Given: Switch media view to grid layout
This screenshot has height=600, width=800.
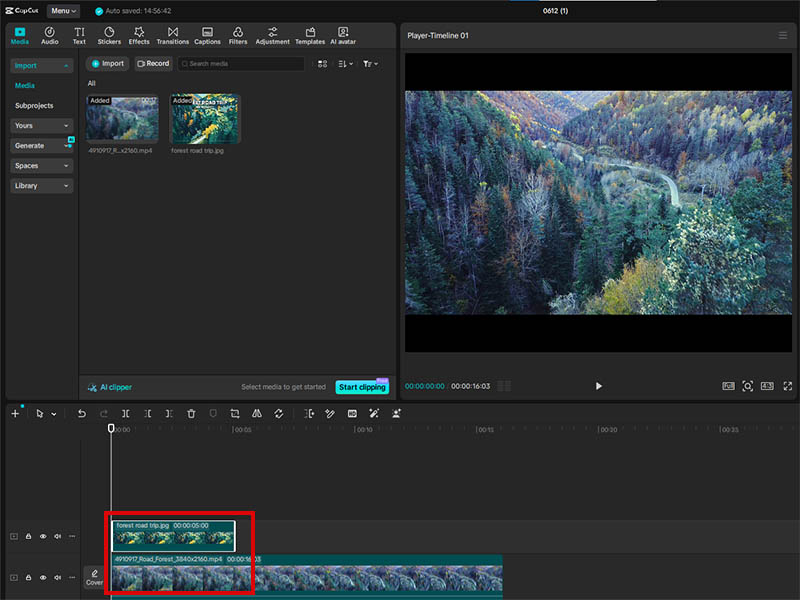Looking at the screenshot, I should point(322,64).
